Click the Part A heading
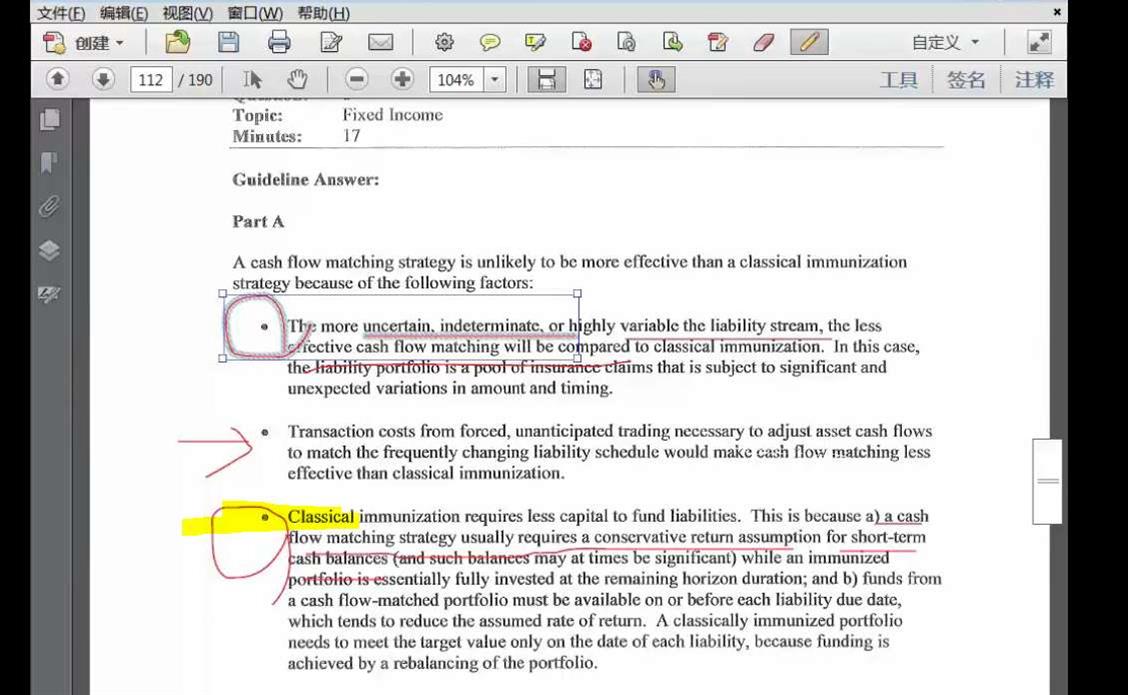The image size is (1128, 695). pyautogui.click(x=258, y=222)
